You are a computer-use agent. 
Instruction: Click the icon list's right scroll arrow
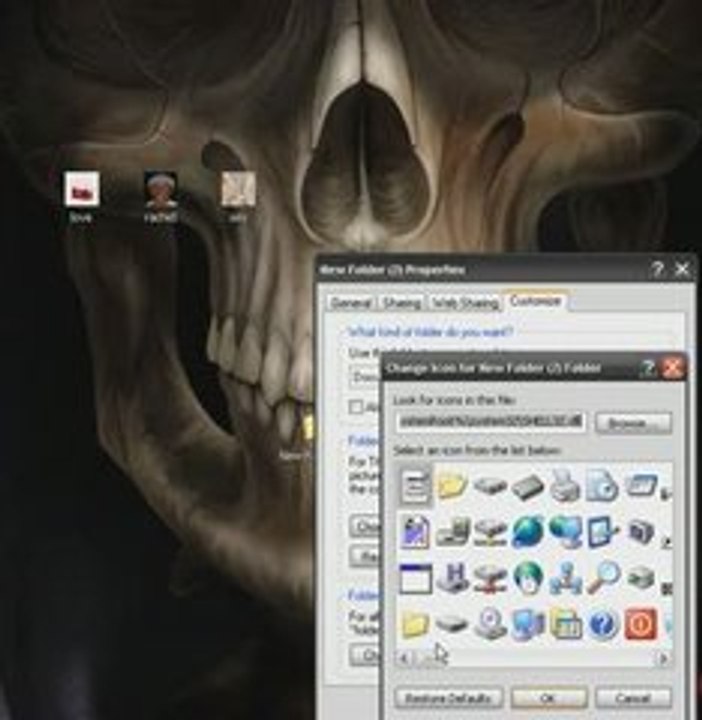[x=663, y=658]
